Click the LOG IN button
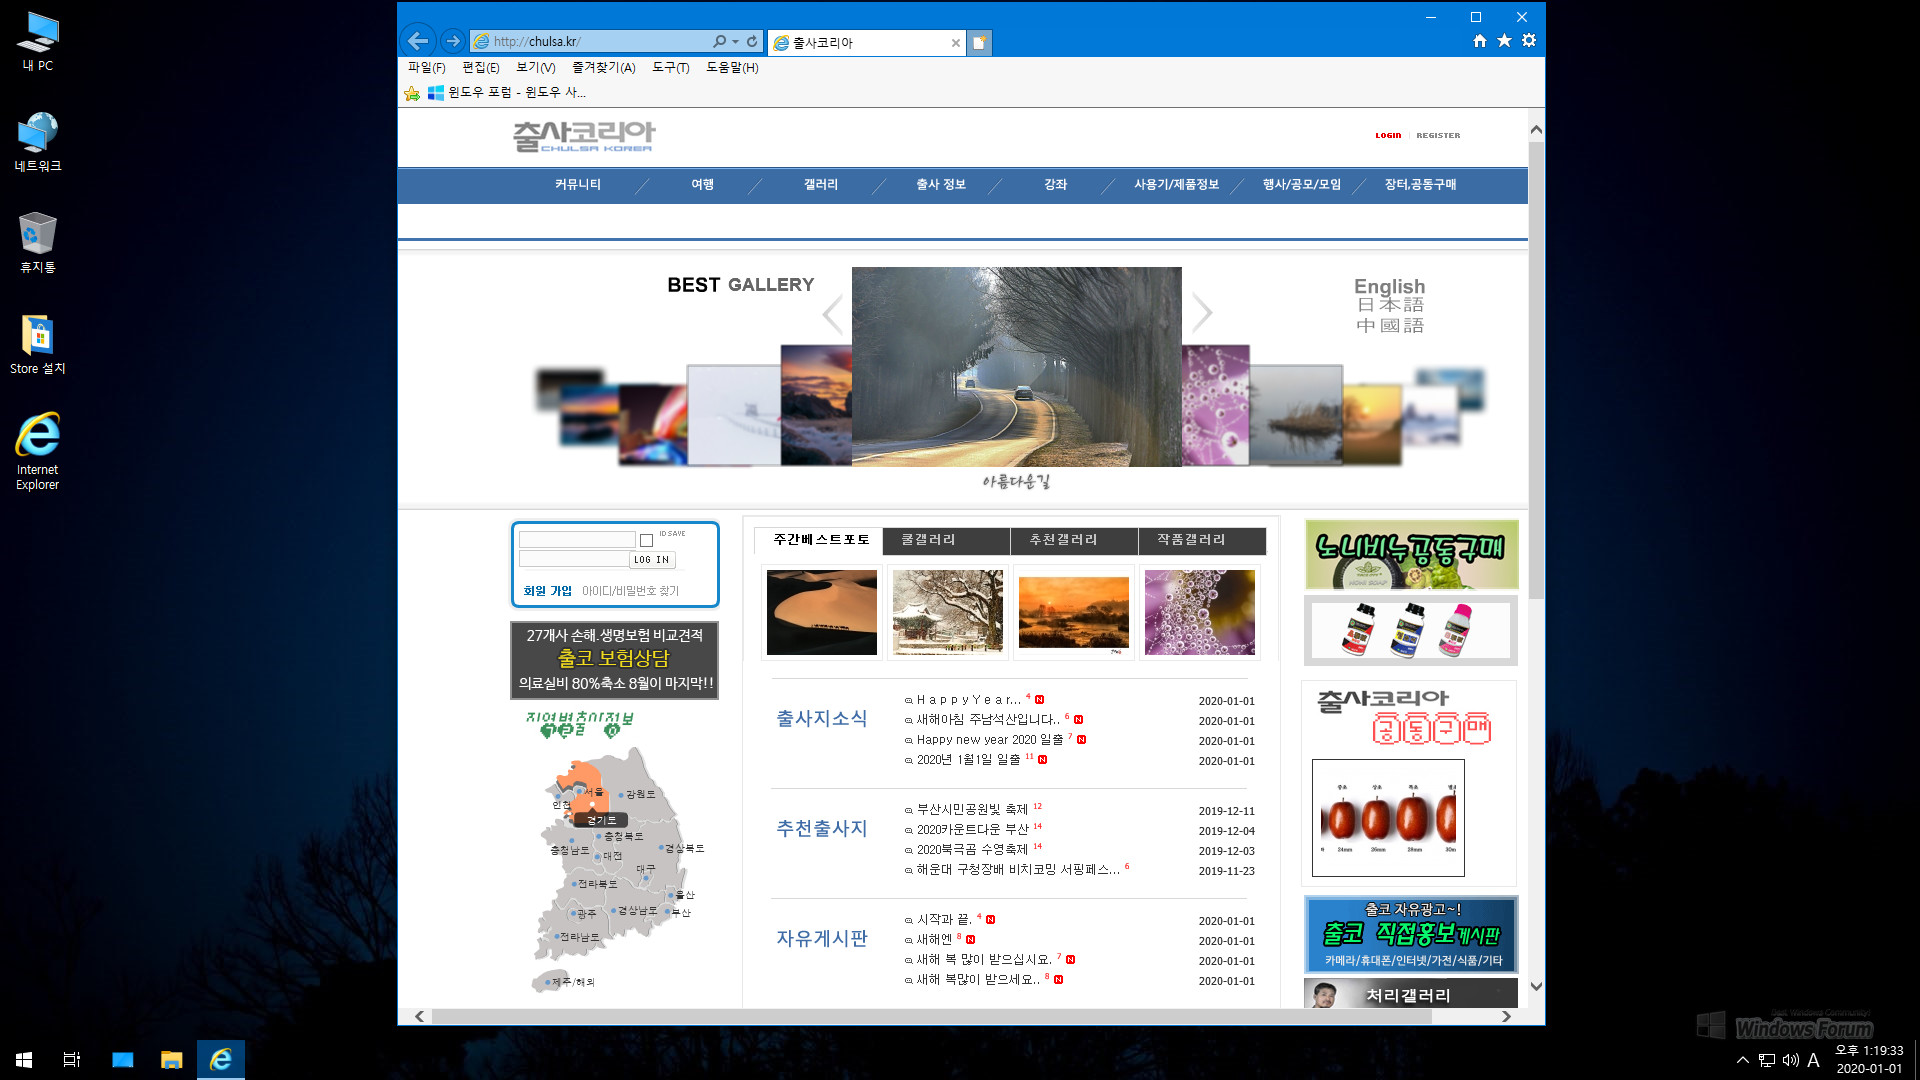This screenshot has width=1920, height=1080. [652, 560]
